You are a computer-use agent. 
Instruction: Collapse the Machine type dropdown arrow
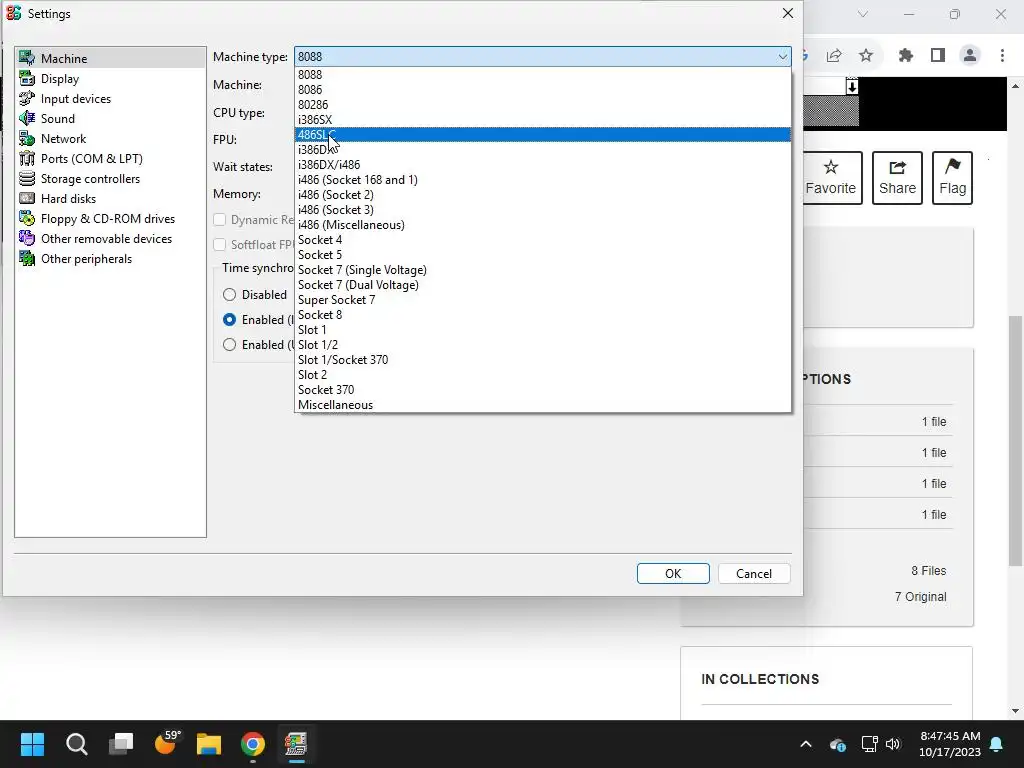[x=782, y=57]
